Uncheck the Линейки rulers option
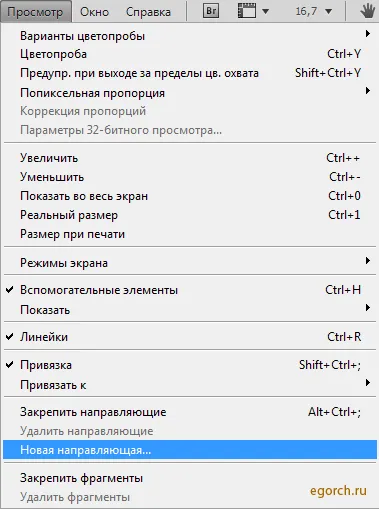379x509 pixels. tap(190, 337)
